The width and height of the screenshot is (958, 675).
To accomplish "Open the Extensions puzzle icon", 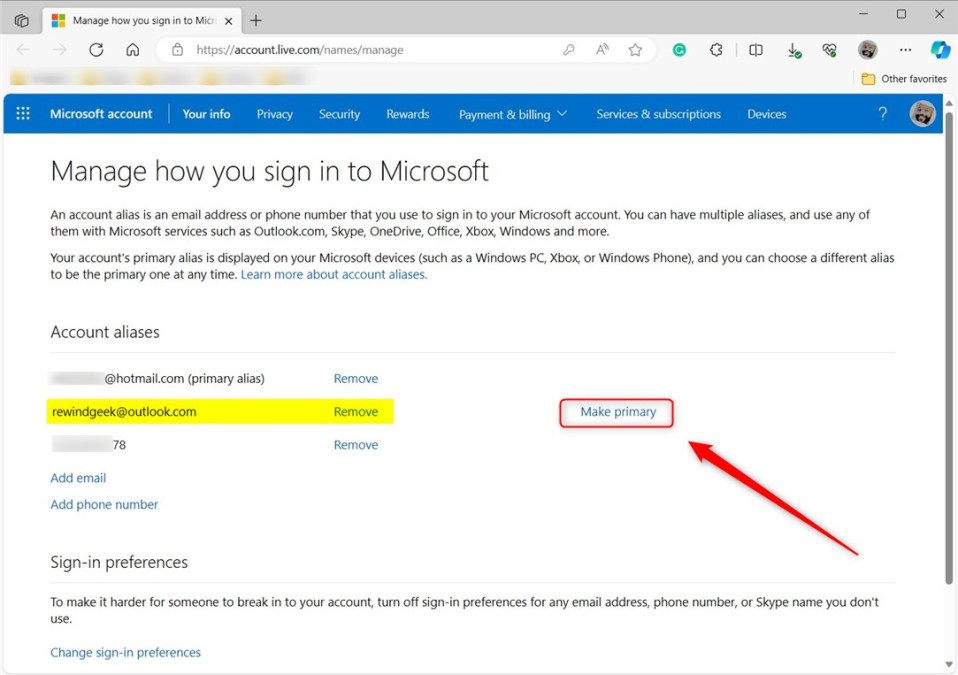I will click(x=716, y=50).
